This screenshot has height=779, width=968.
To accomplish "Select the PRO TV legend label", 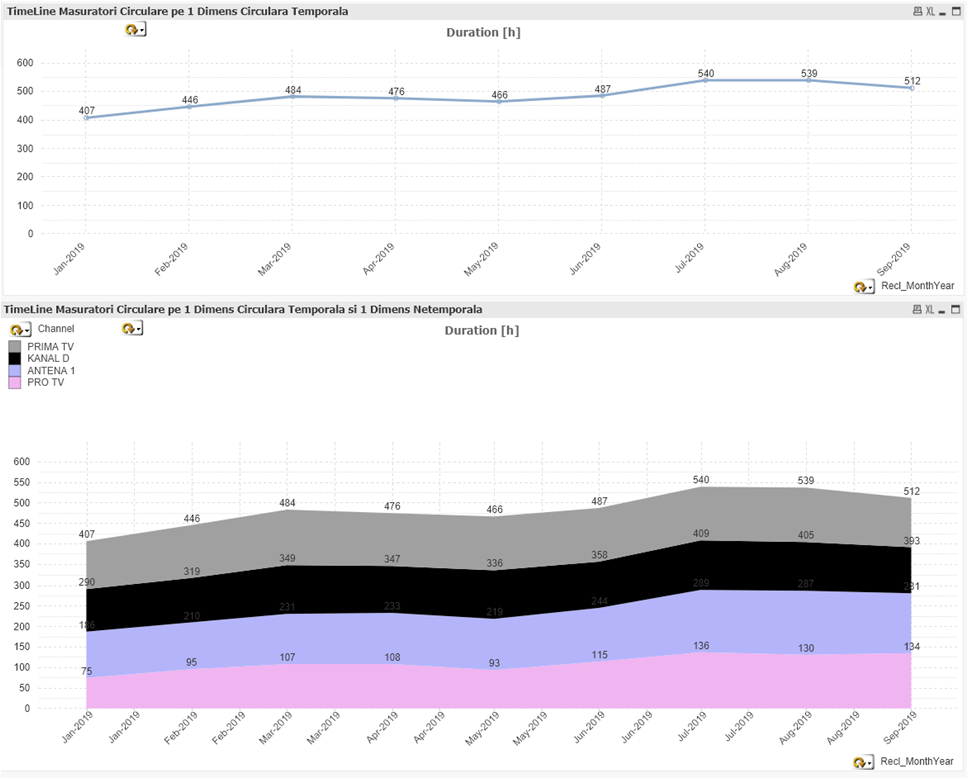I will pyautogui.click(x=46, y=382).
